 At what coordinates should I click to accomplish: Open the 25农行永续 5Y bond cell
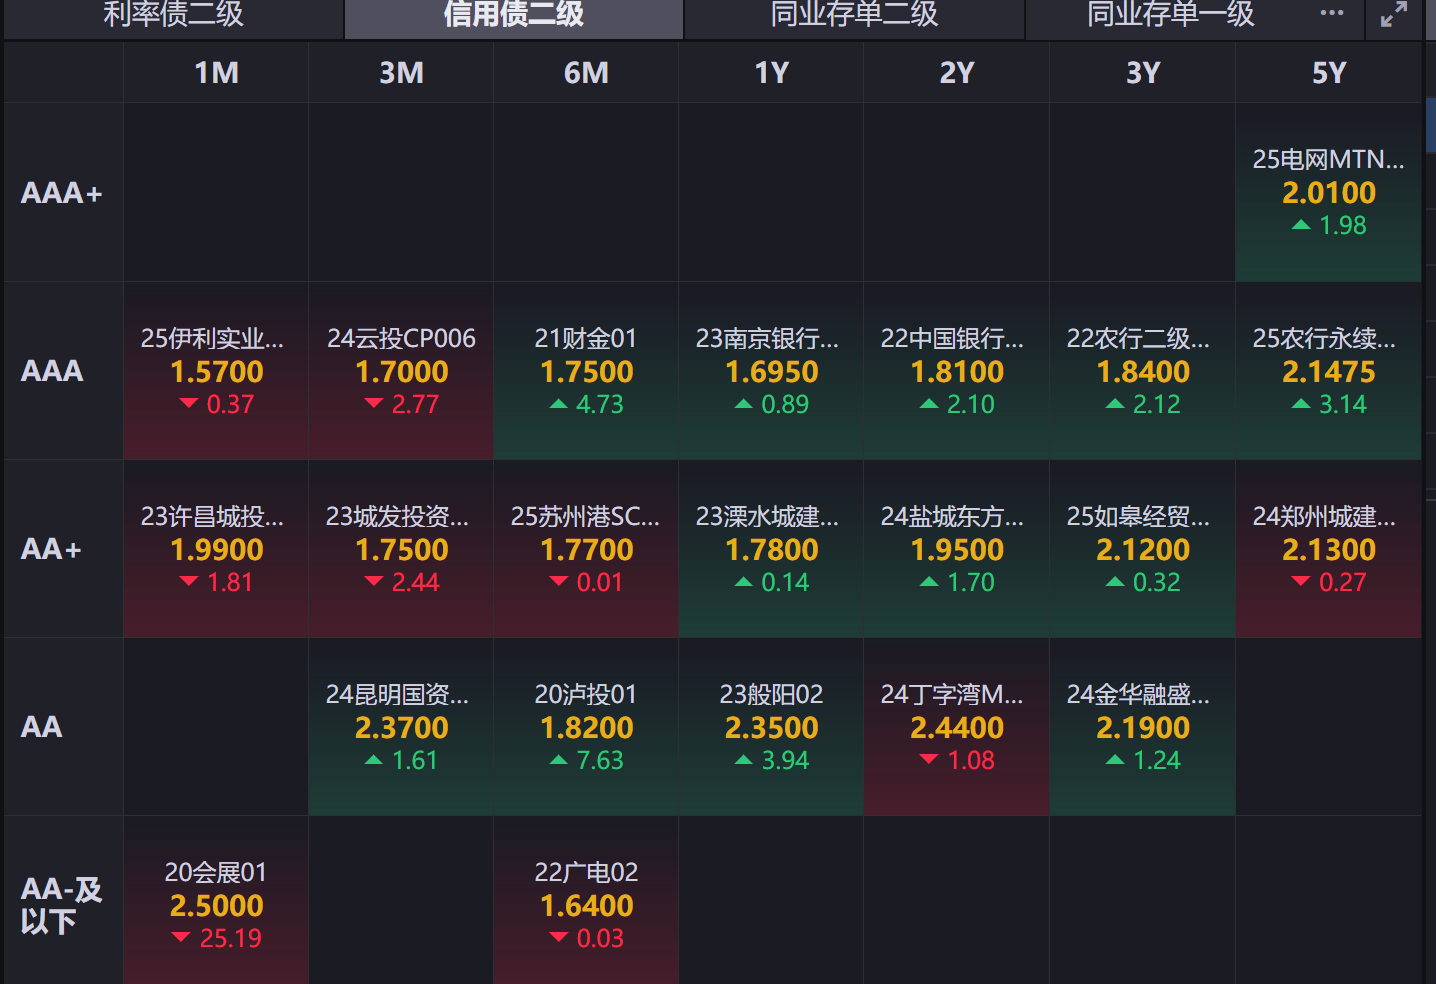(1328, 371)
